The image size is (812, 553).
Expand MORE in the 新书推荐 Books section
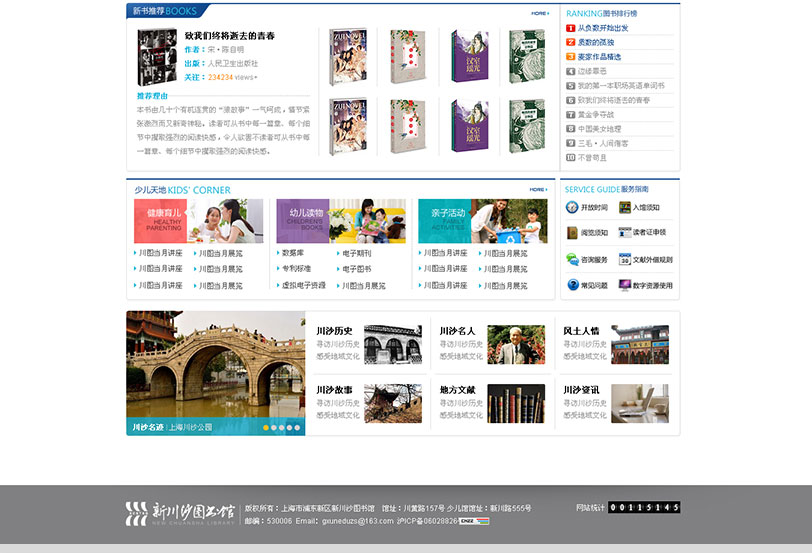[540, 13]
